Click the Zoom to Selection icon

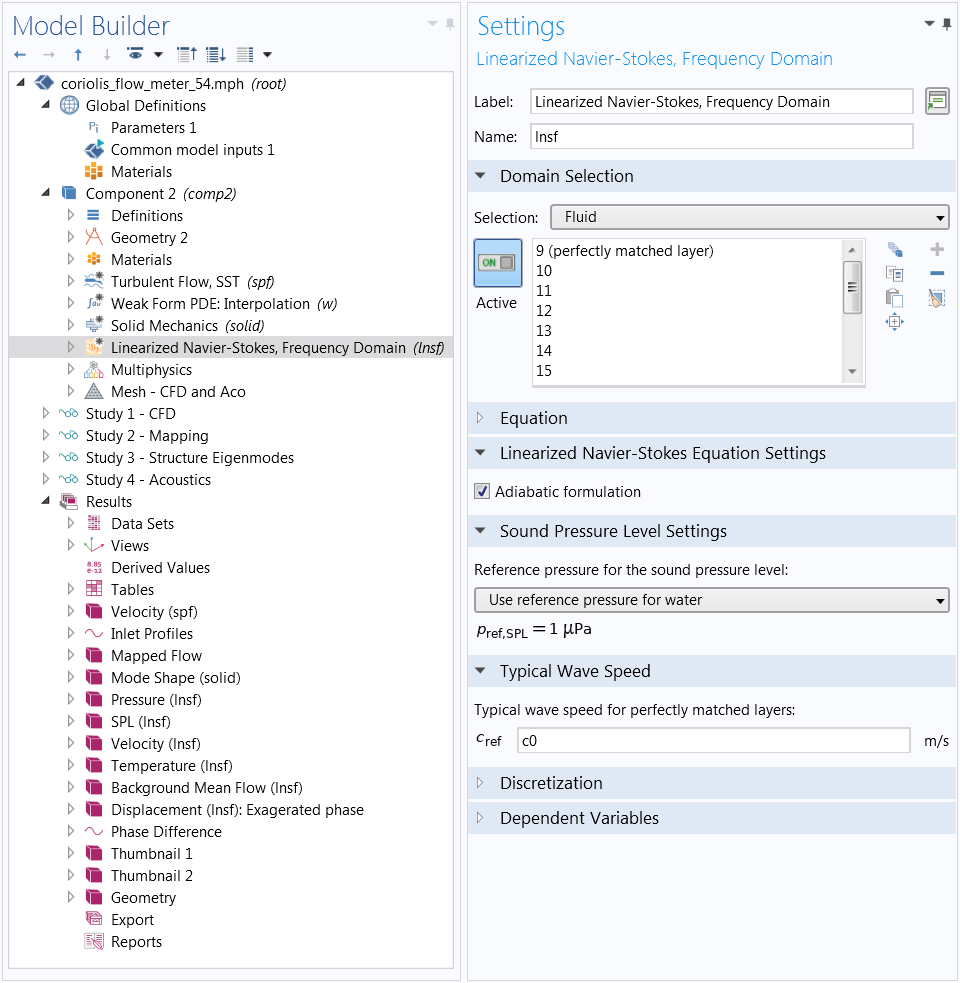(x=894, y=322)
